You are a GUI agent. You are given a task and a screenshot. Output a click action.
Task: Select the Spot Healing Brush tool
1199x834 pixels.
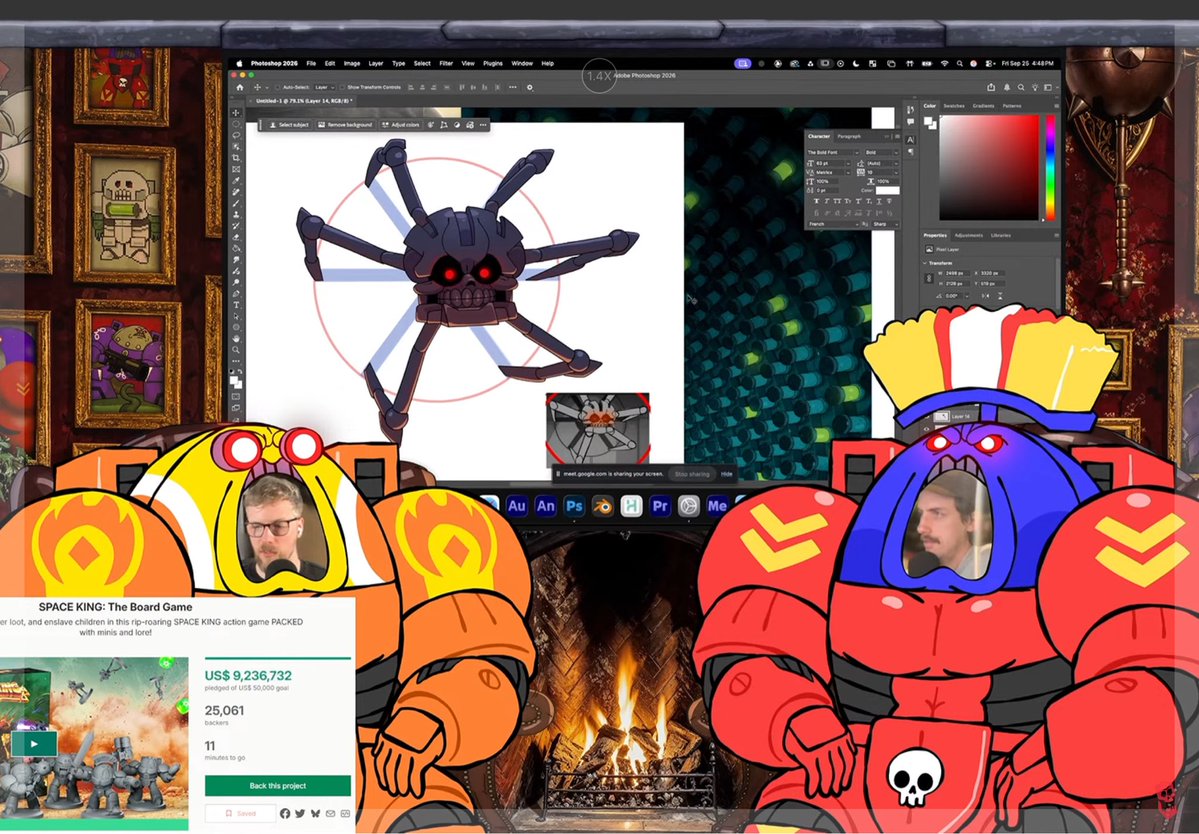(236, 192)
